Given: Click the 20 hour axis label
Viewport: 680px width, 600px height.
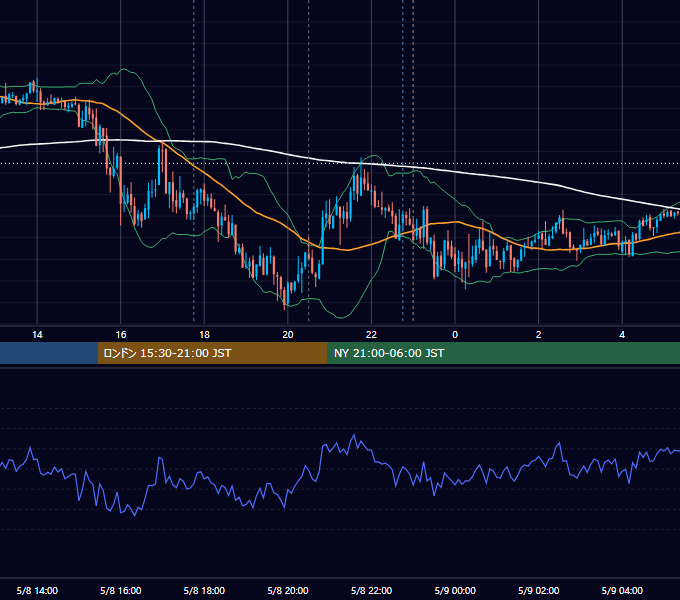Looking at the screenshot, I should (288, 335).
